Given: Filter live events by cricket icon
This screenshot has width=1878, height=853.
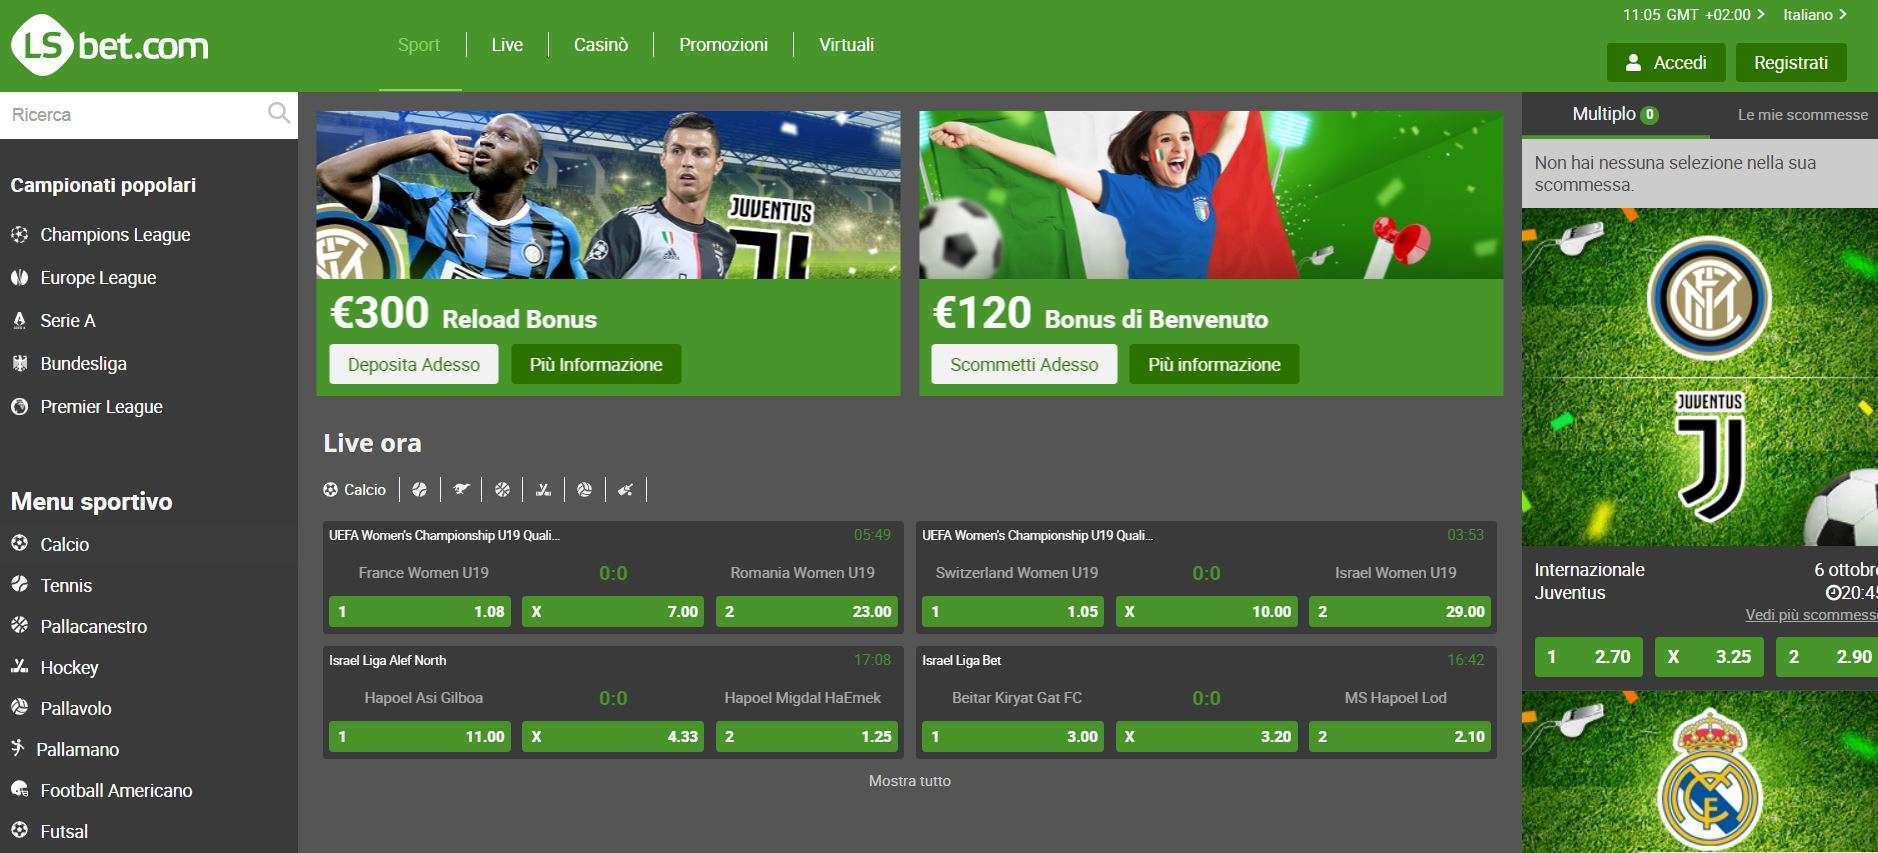Looking at the screenshot, I should point(626,489).
